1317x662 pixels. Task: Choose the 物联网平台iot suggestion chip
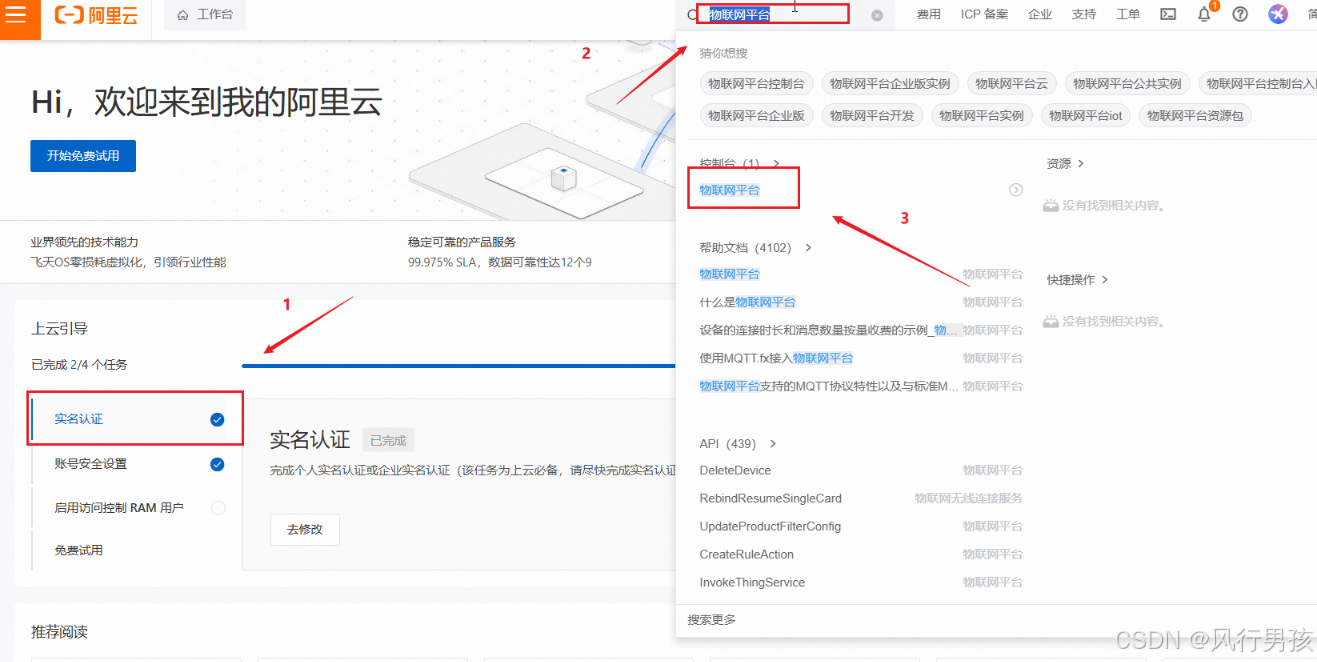pyautogui.click(x=1085, y=116)
